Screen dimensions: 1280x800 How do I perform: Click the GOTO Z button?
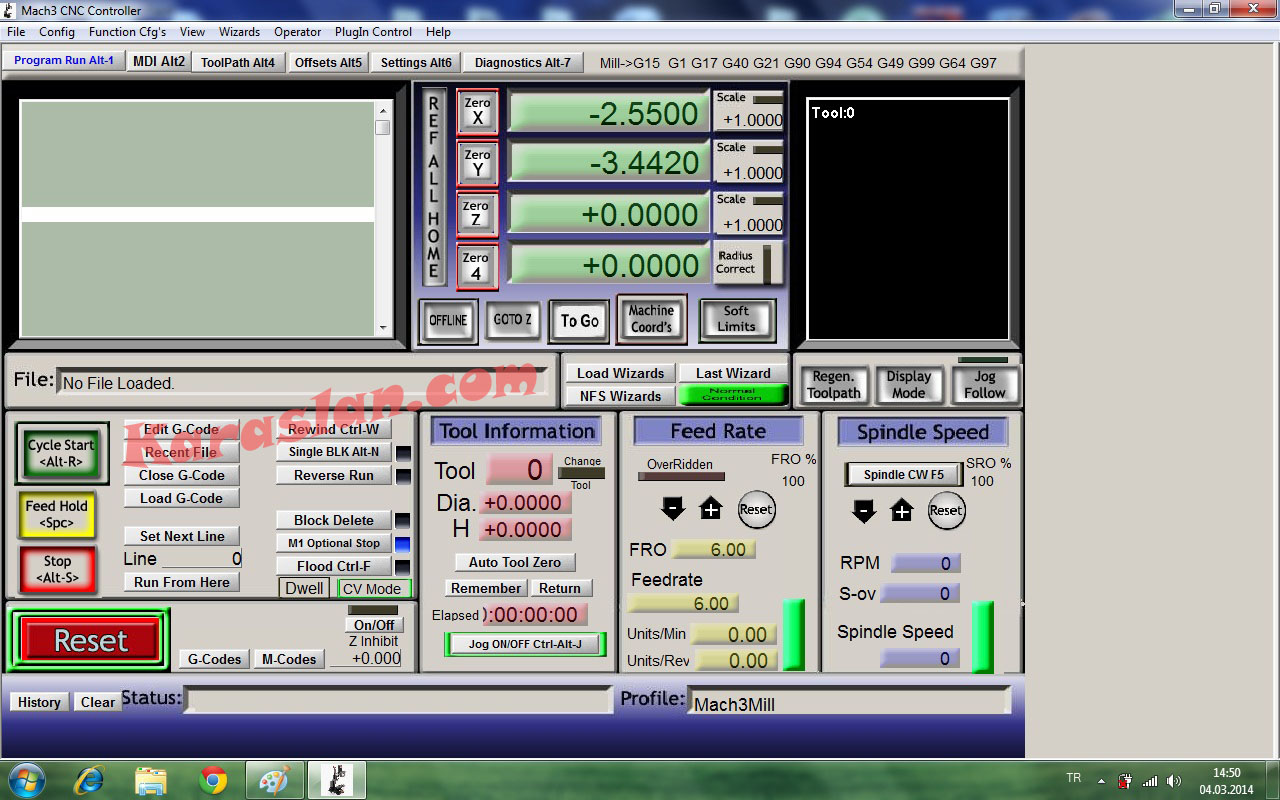(x=513, y=320)
